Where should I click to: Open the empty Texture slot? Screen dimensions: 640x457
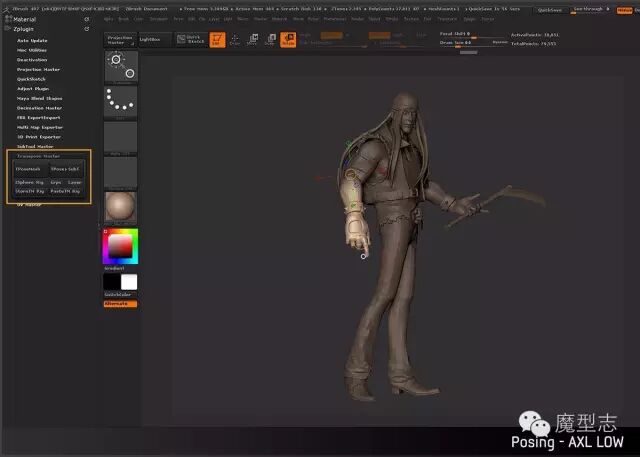[121, 174]
